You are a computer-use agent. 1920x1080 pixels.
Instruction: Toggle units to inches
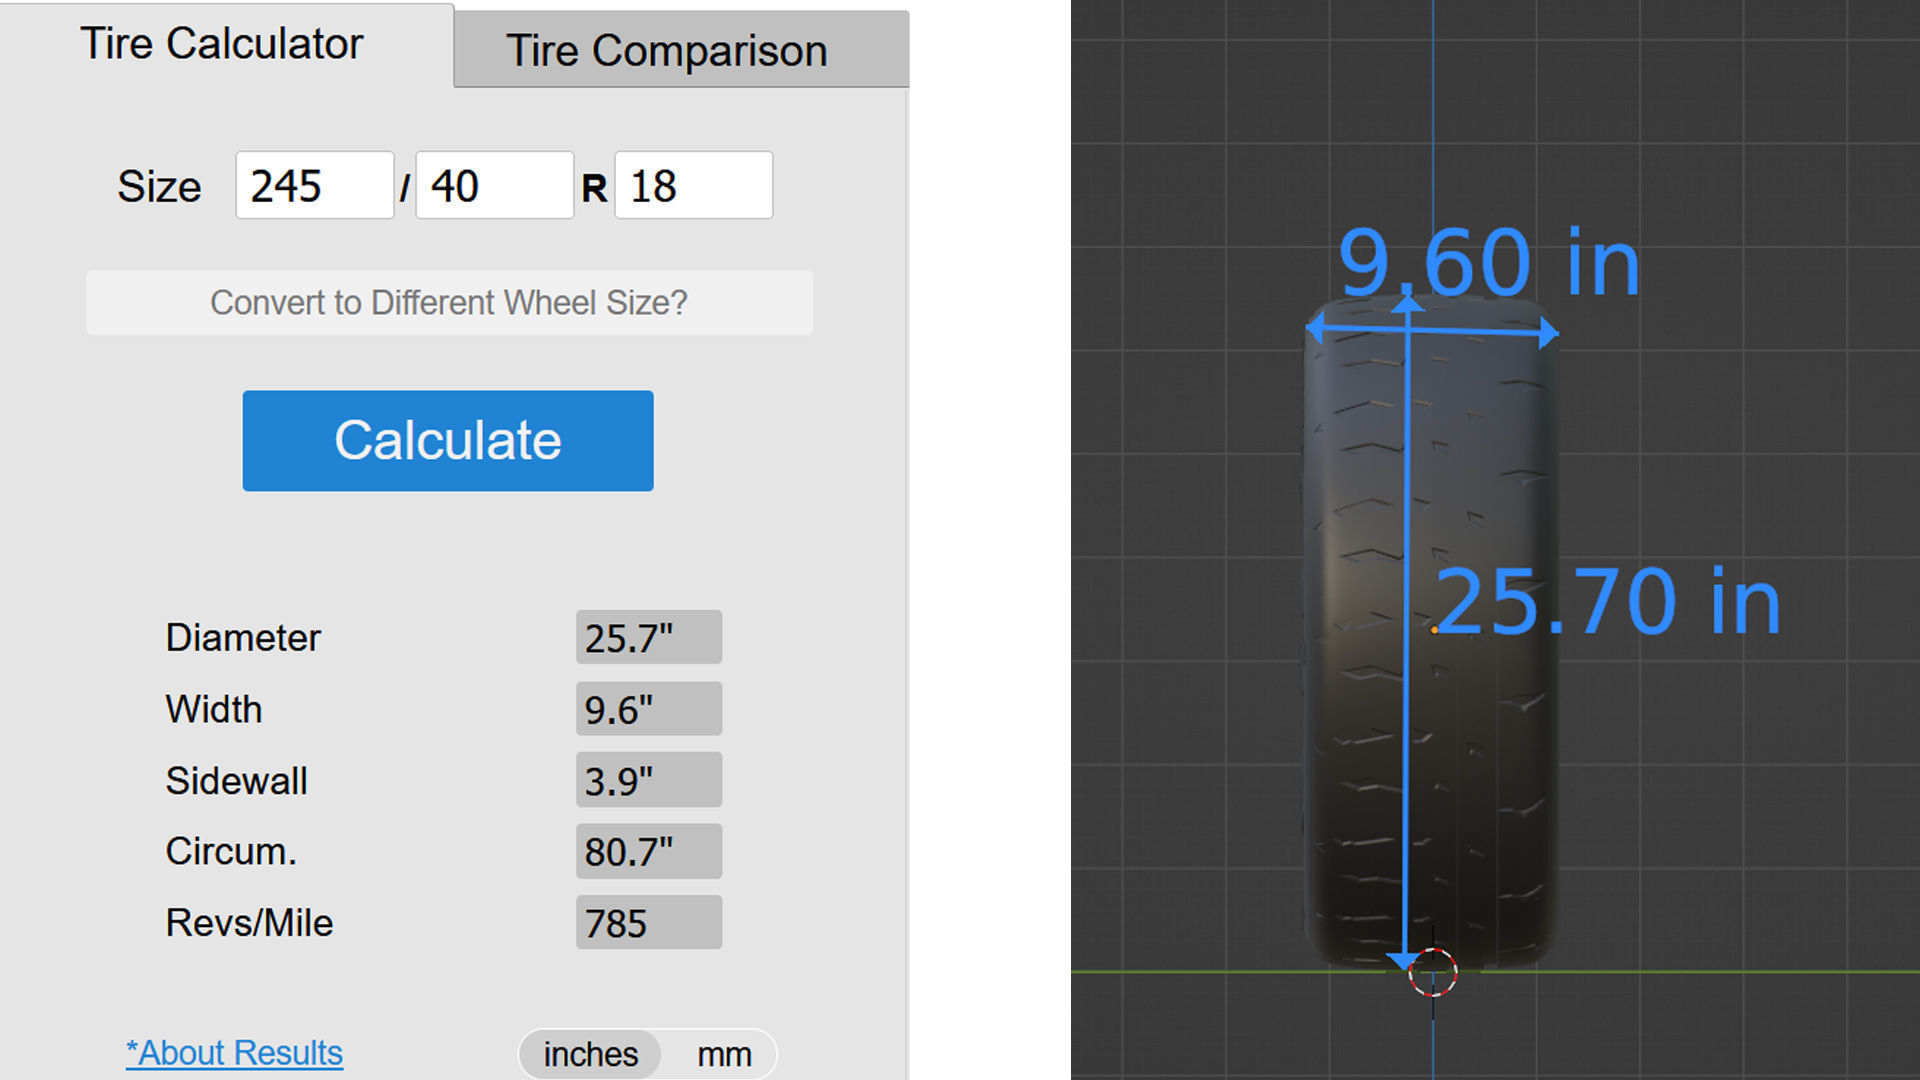coord(590,1054)
